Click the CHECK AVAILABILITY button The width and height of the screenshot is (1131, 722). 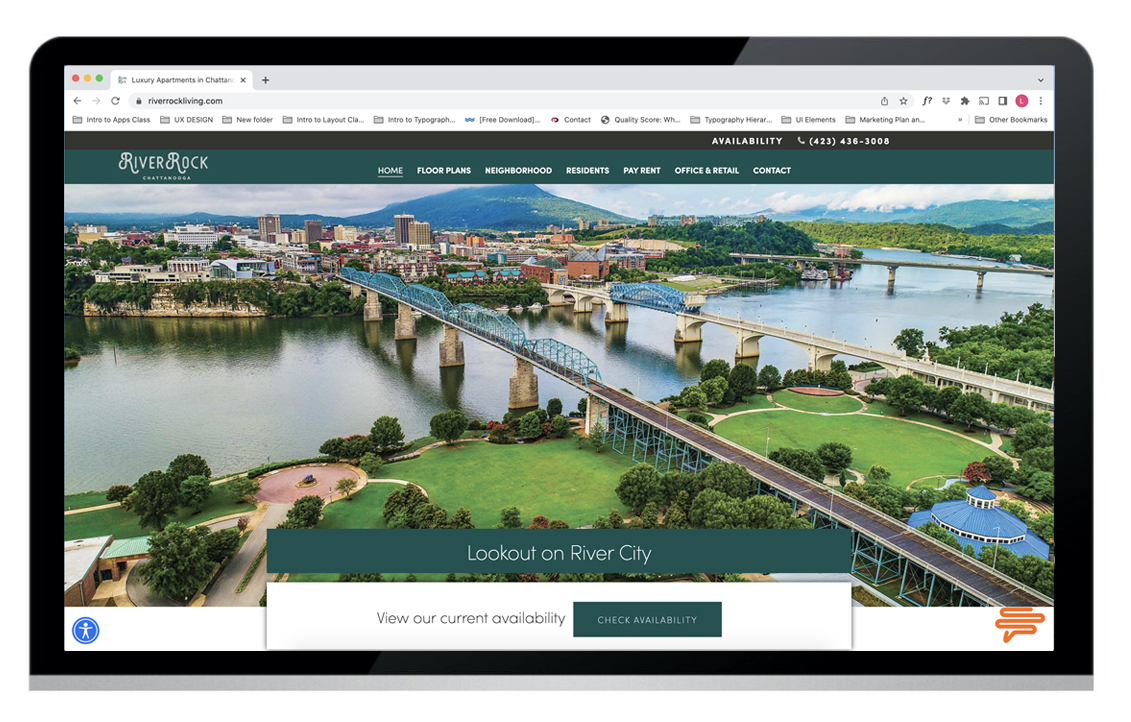(647, 620)
